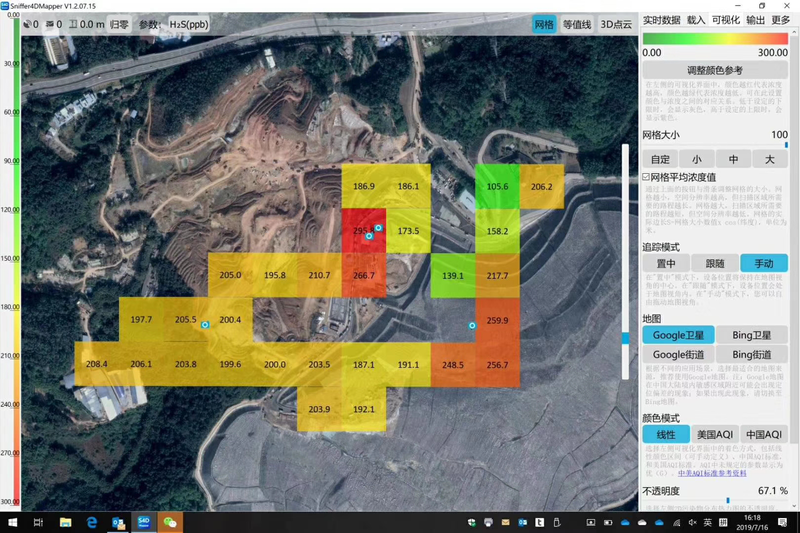Click the 266.7 grid cell
Screen dimensions: 800x533
(364, 275)
